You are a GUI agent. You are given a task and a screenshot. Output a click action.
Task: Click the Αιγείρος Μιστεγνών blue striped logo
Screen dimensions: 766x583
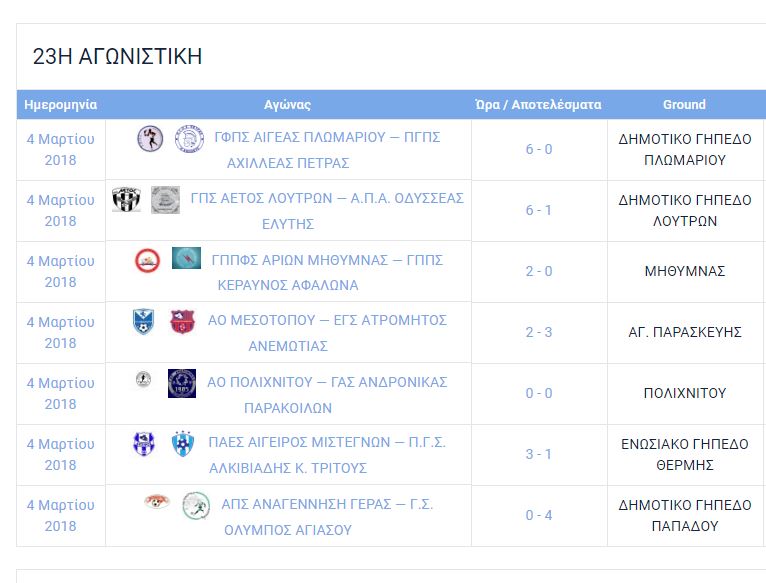click(x=144, y=444)
